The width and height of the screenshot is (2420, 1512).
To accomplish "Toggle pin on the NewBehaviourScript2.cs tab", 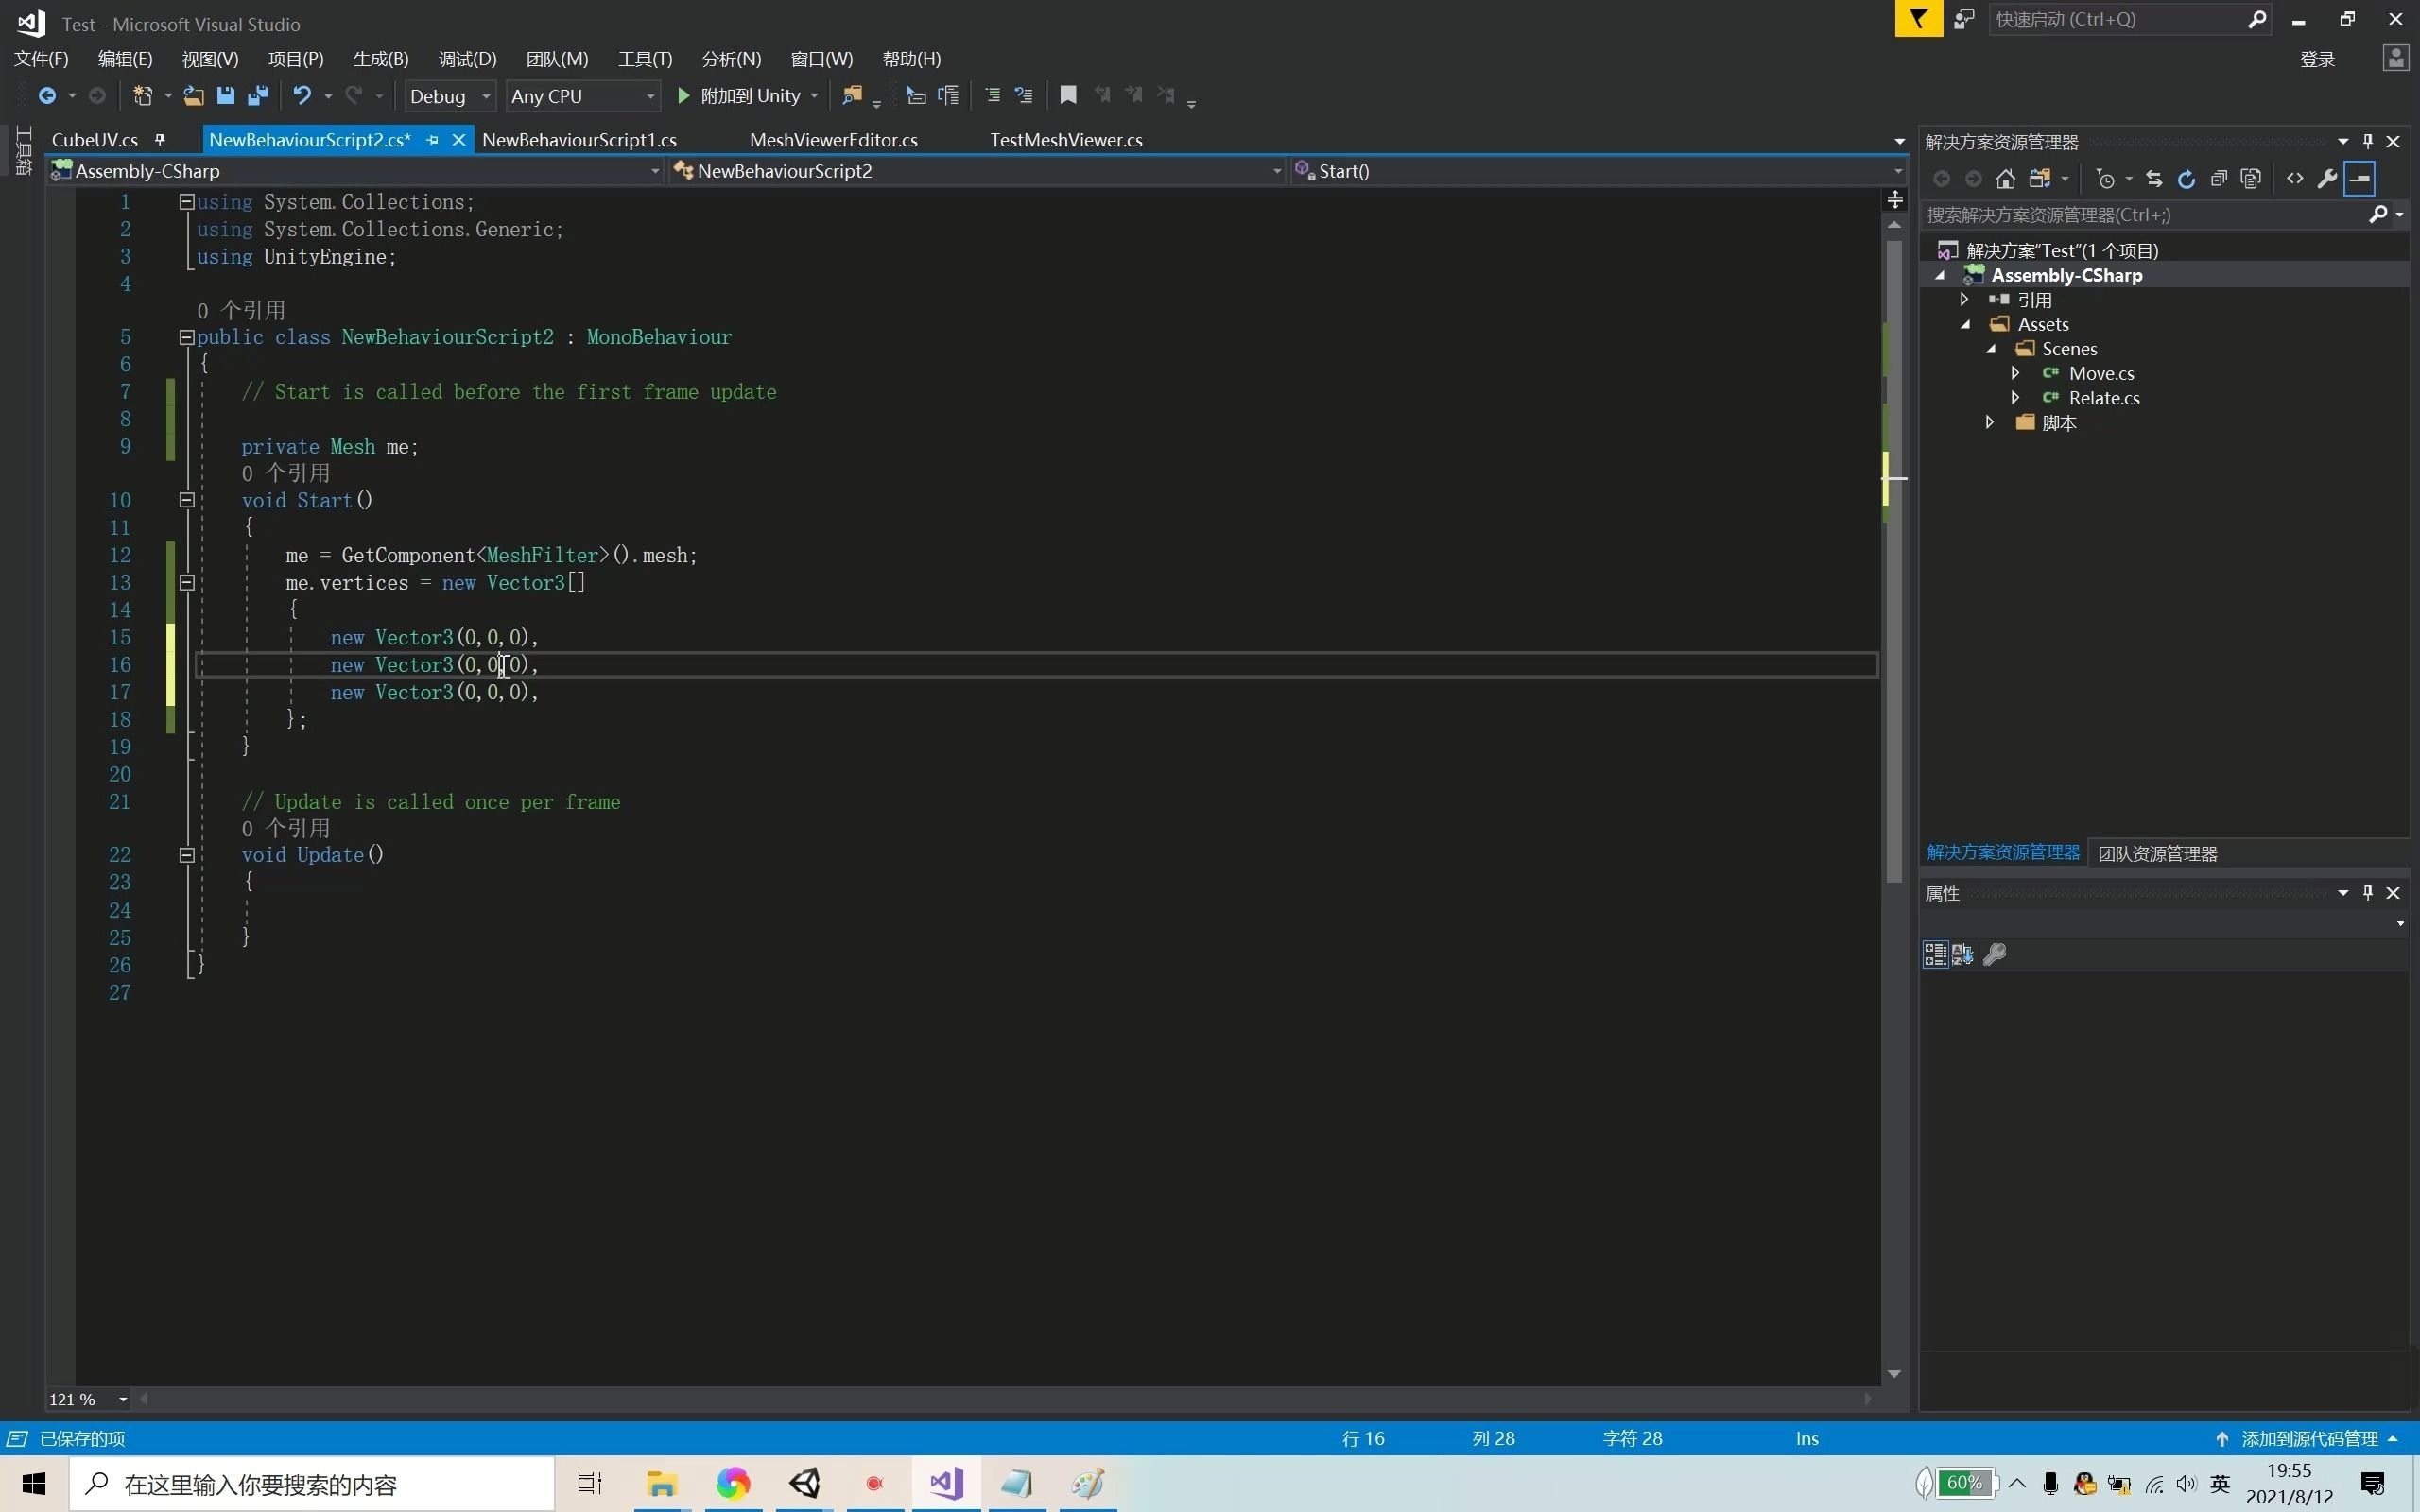I will pos(433,140).
